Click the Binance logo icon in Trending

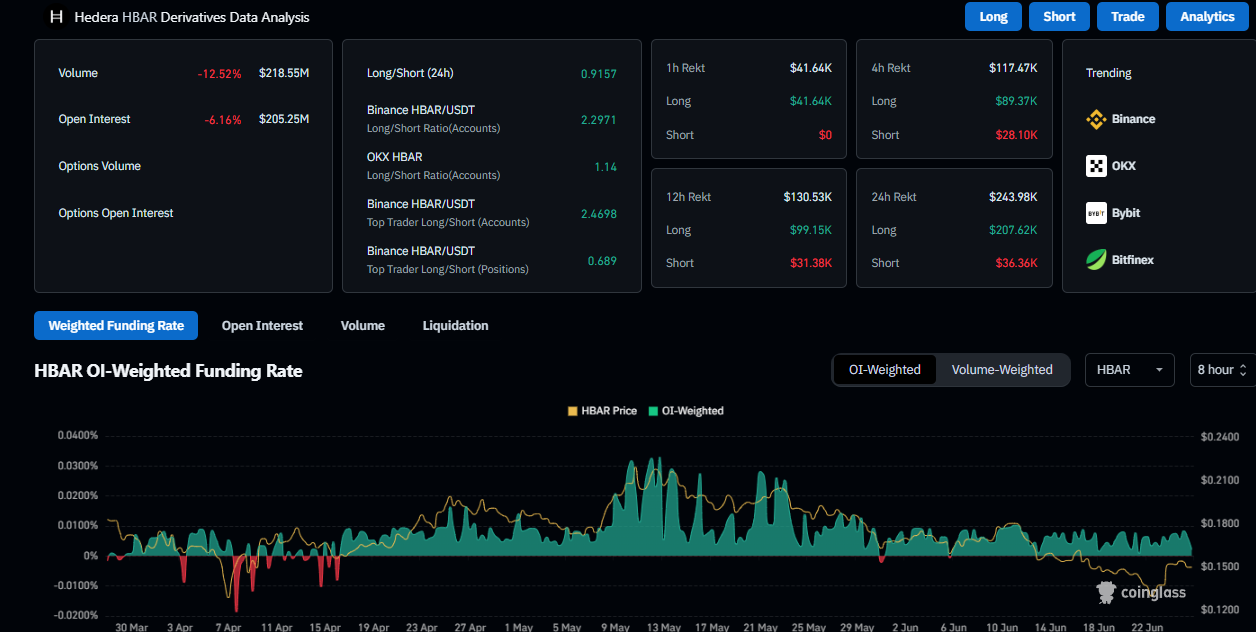pos(1096,119)
